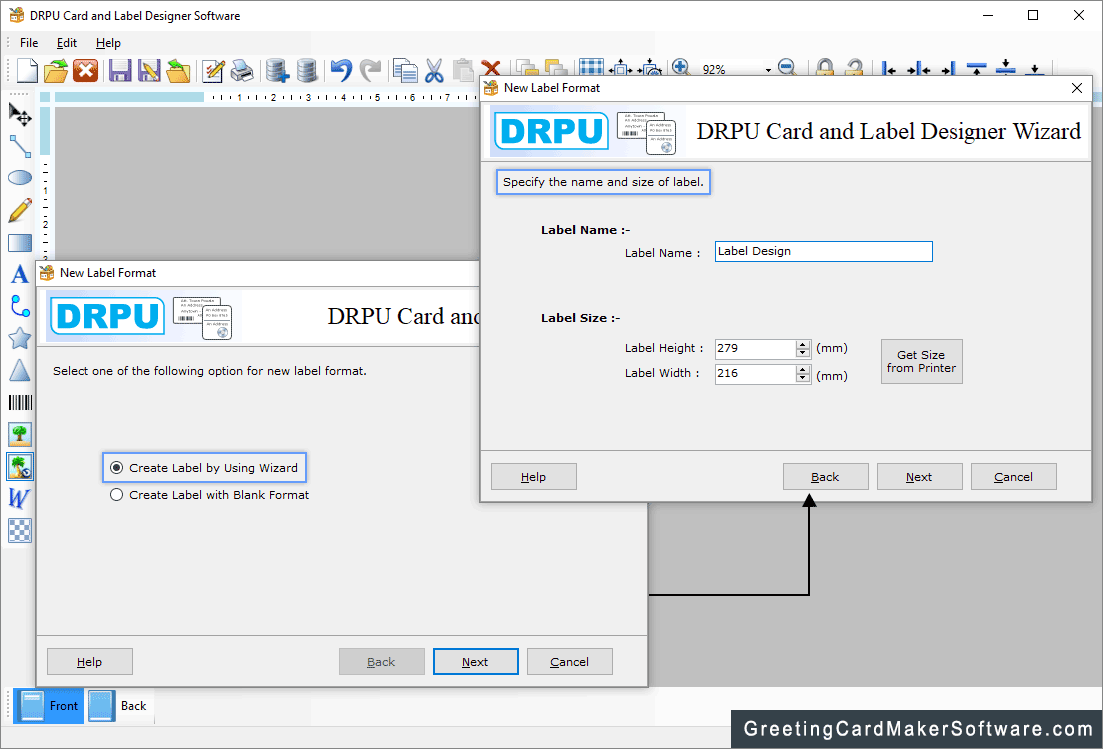Image resolution: width=1103 pixels, height=749 pixels.
Task: Click Get Size from Printer button
Action: [x=922, y=361]
